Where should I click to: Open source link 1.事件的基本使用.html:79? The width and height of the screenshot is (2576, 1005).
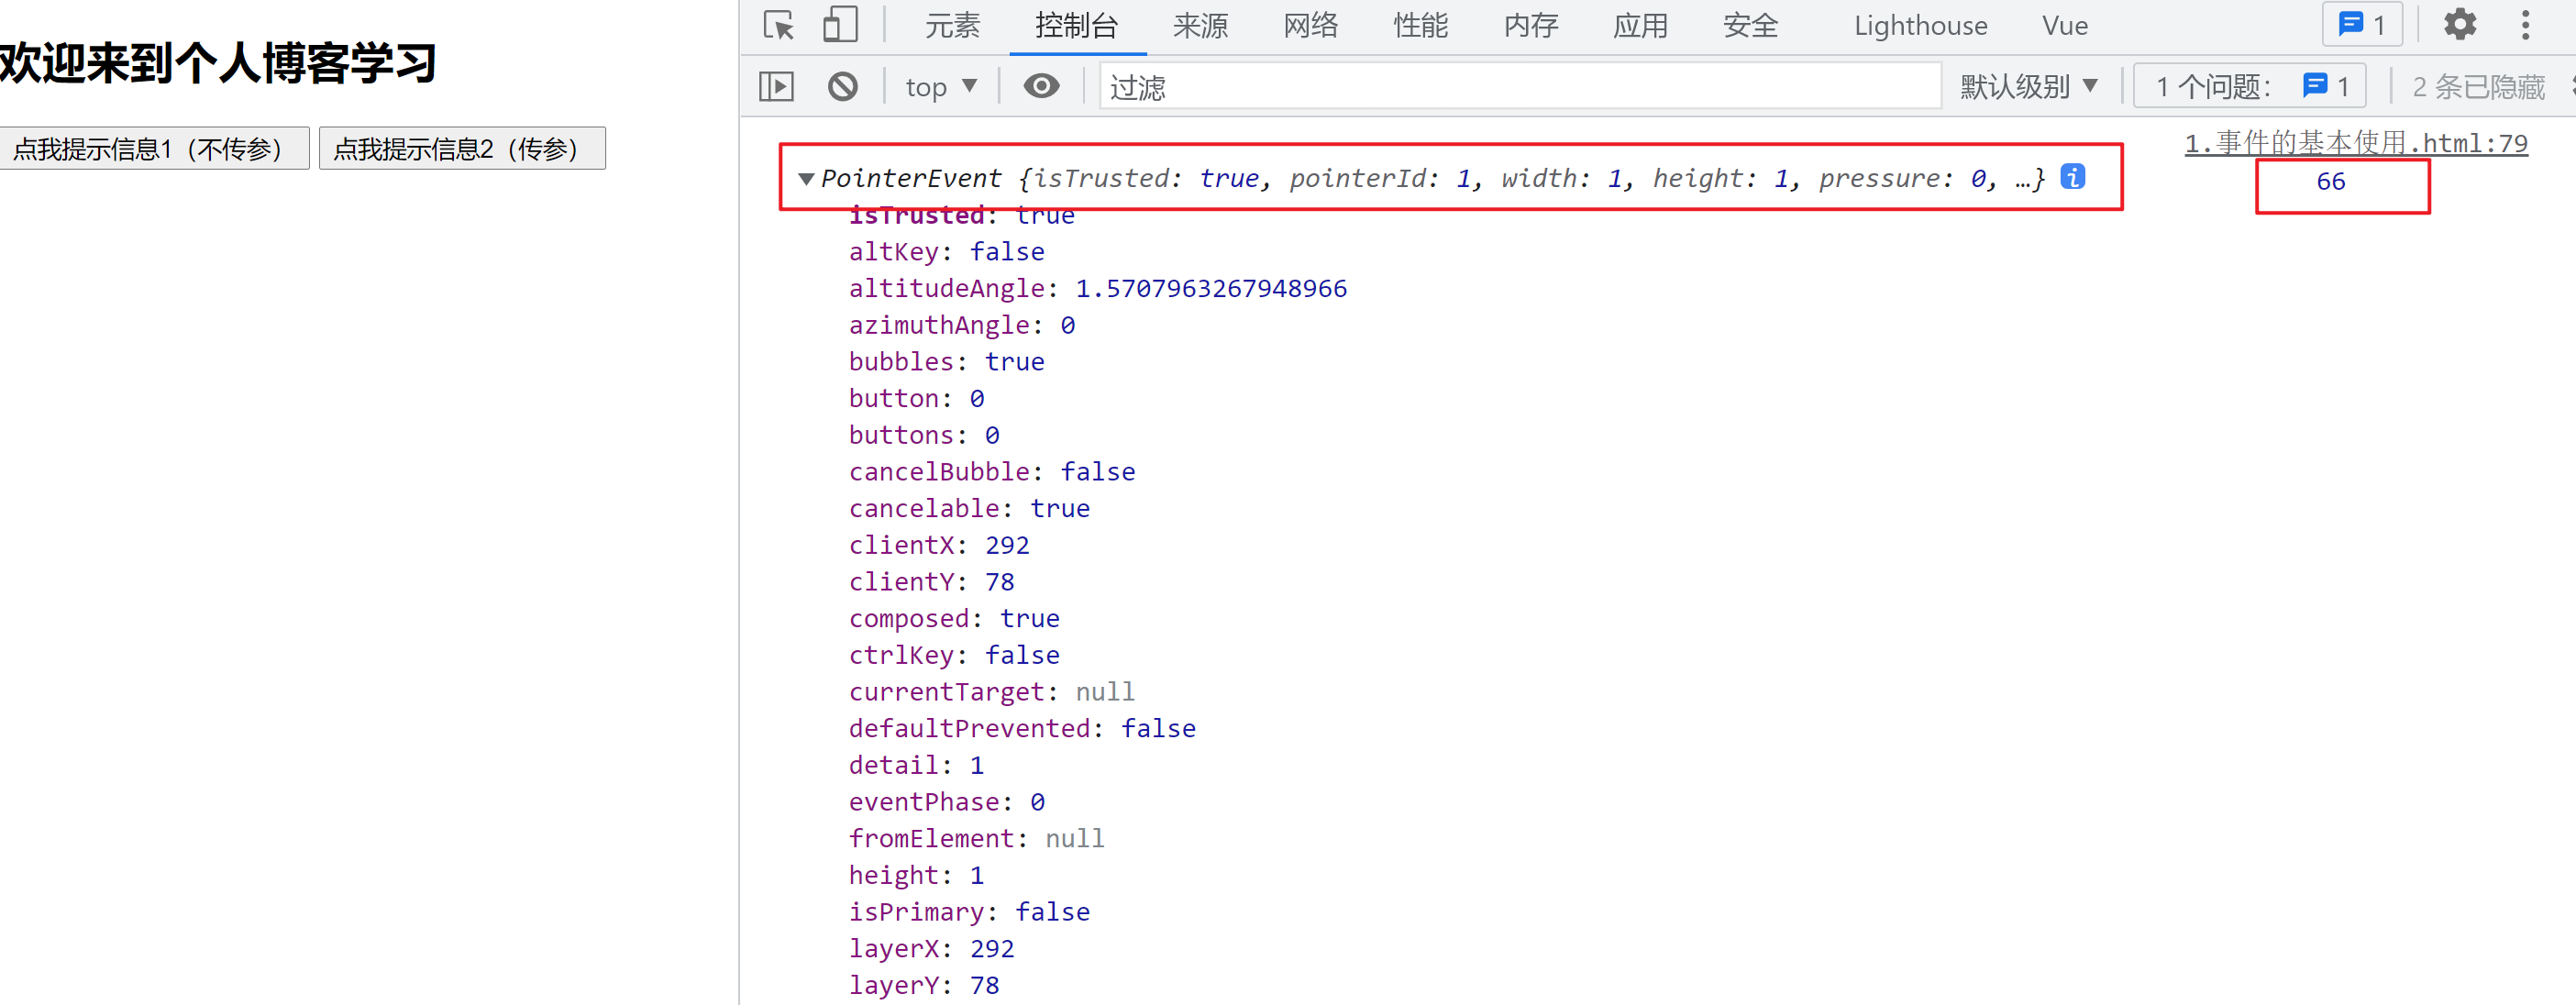pos(2355,143)
